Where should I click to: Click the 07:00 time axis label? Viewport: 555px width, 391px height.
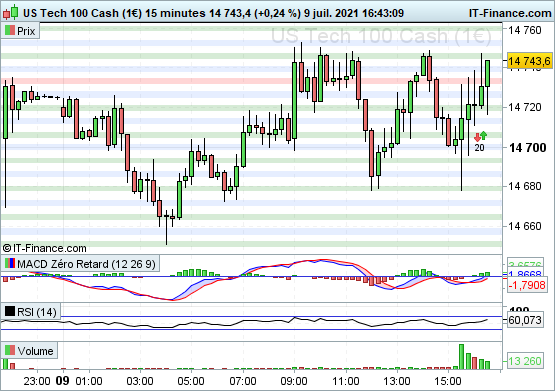243,381
